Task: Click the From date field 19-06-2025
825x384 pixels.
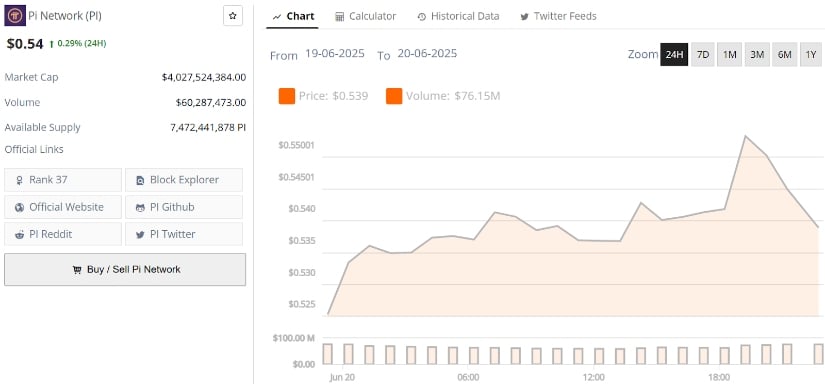Action: tap(335, 54)
